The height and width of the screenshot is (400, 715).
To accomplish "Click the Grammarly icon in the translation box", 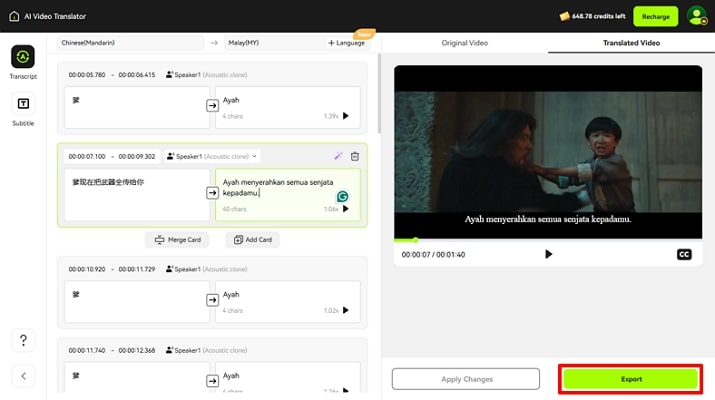I will pos(342,196).
